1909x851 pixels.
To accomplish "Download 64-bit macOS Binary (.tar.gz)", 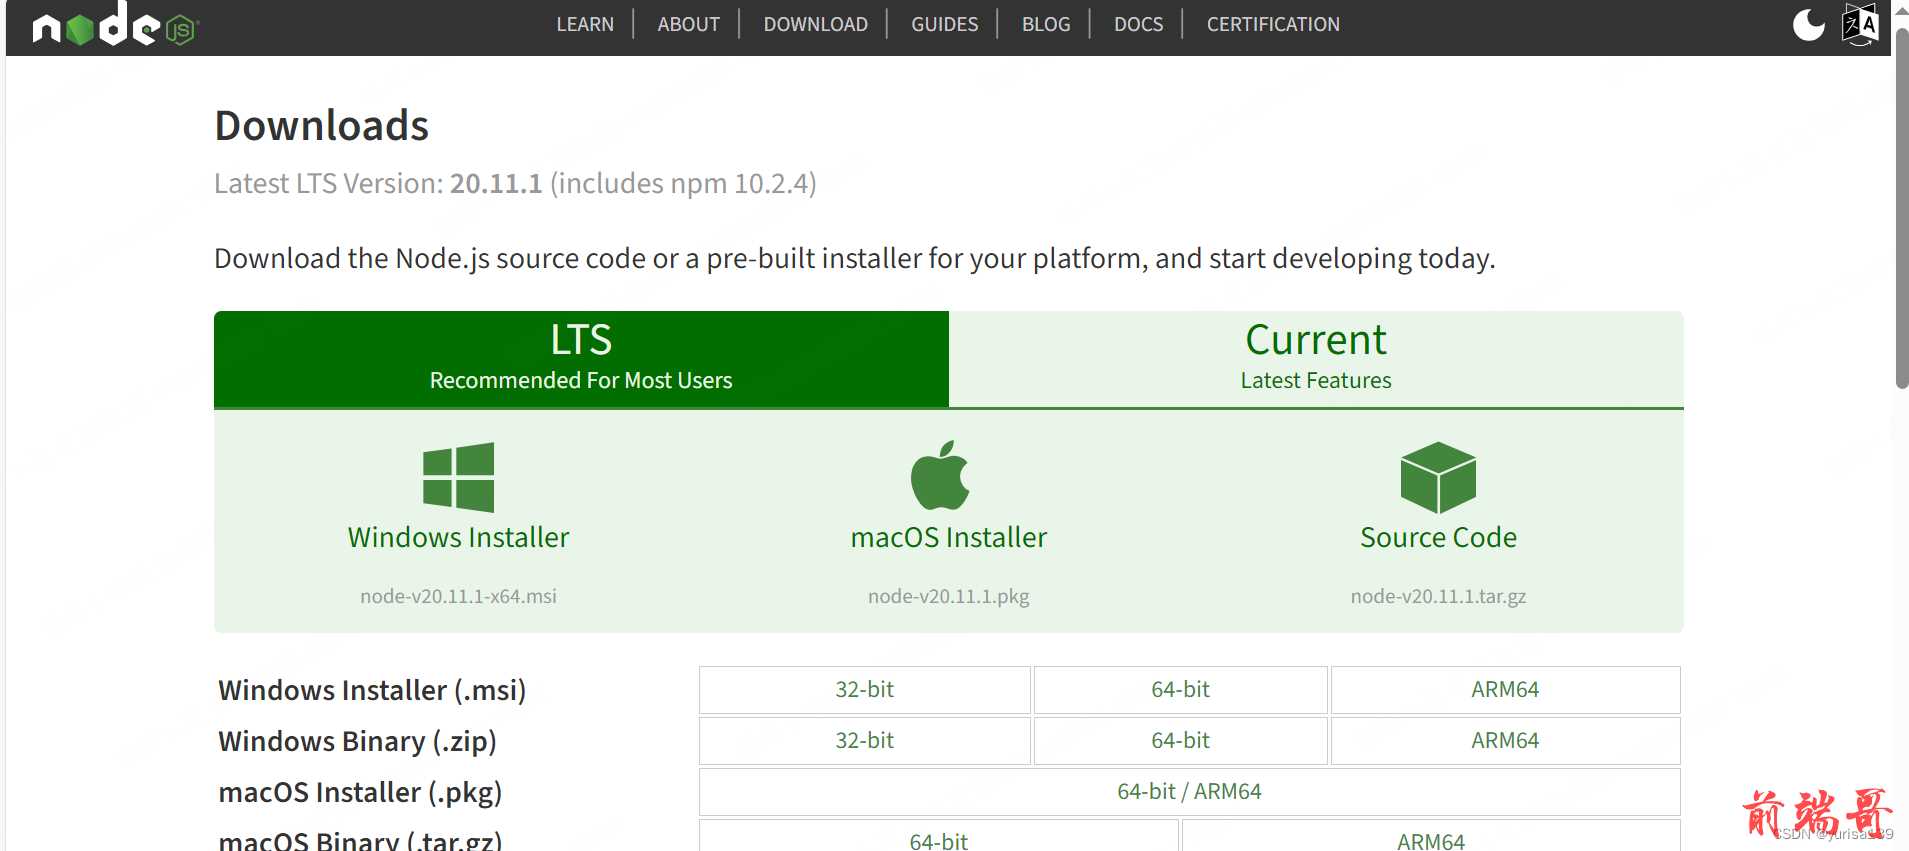I will point(939,837).
